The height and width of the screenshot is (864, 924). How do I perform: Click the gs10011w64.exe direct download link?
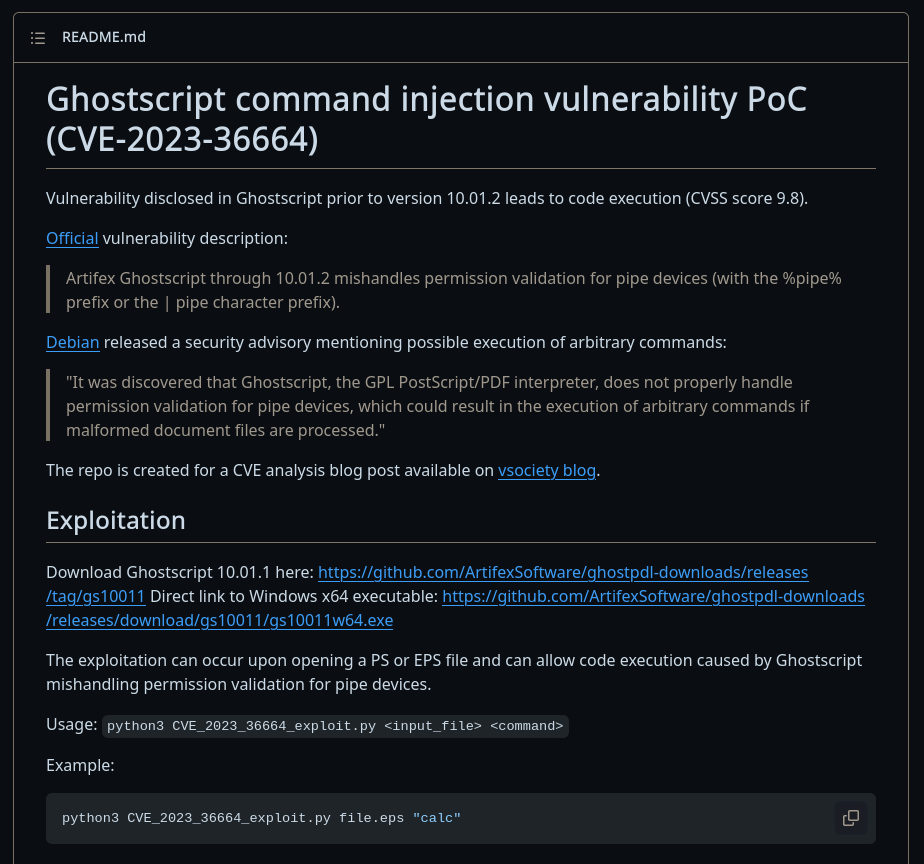pos(653,597)
